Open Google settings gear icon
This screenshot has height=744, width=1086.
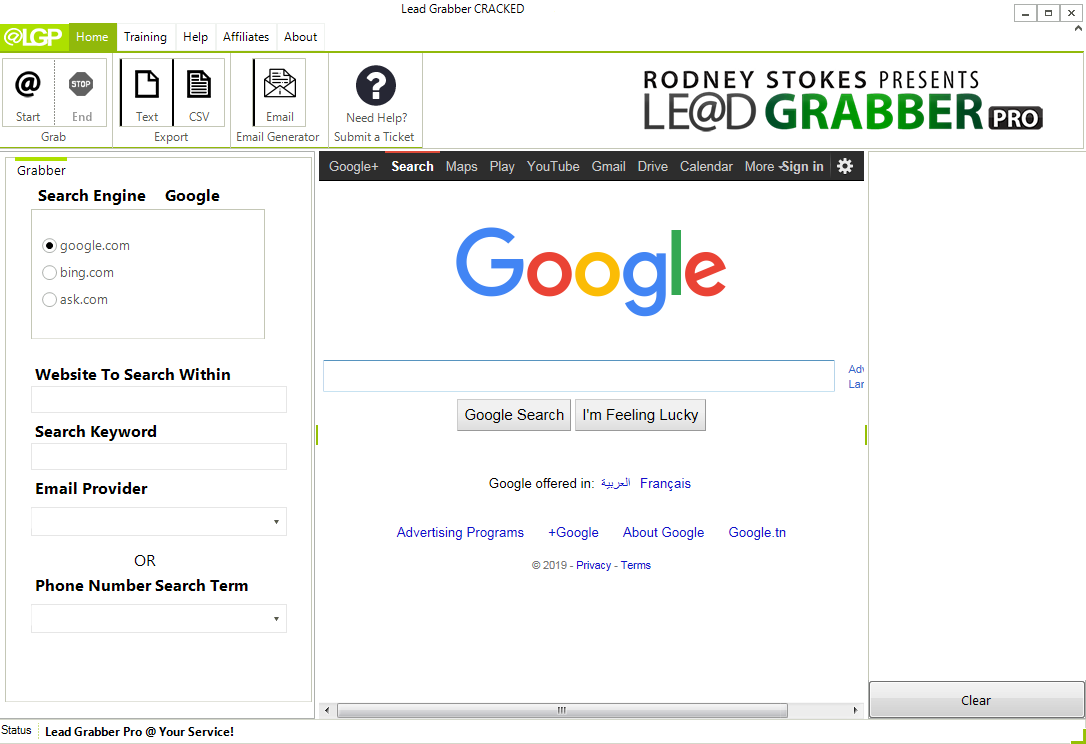[845, 166]
